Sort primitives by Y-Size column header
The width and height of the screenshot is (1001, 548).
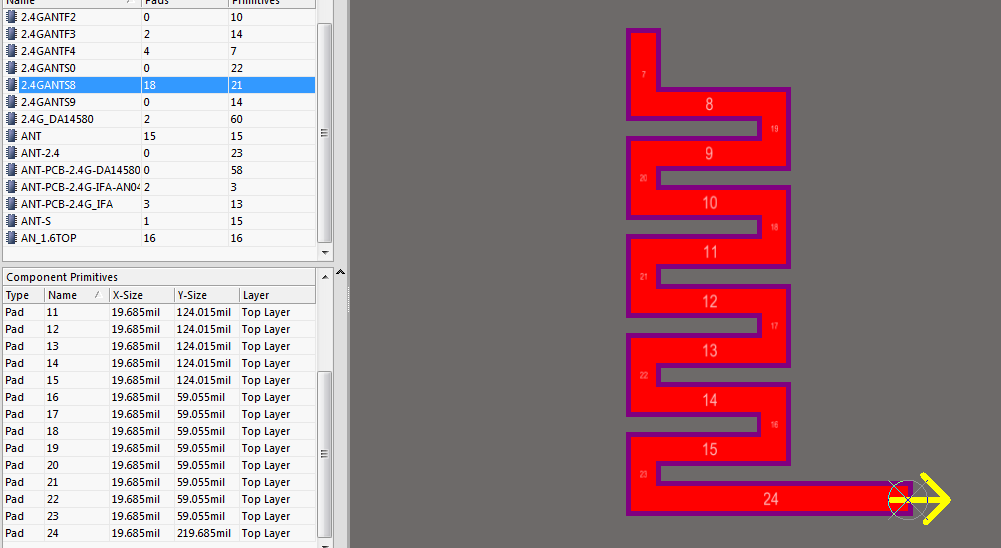207,295
